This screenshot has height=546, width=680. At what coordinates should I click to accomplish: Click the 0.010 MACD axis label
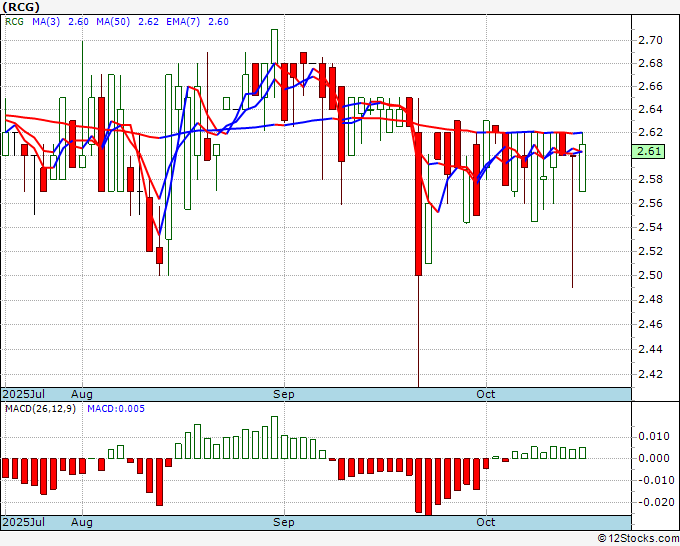coord(654,436)
